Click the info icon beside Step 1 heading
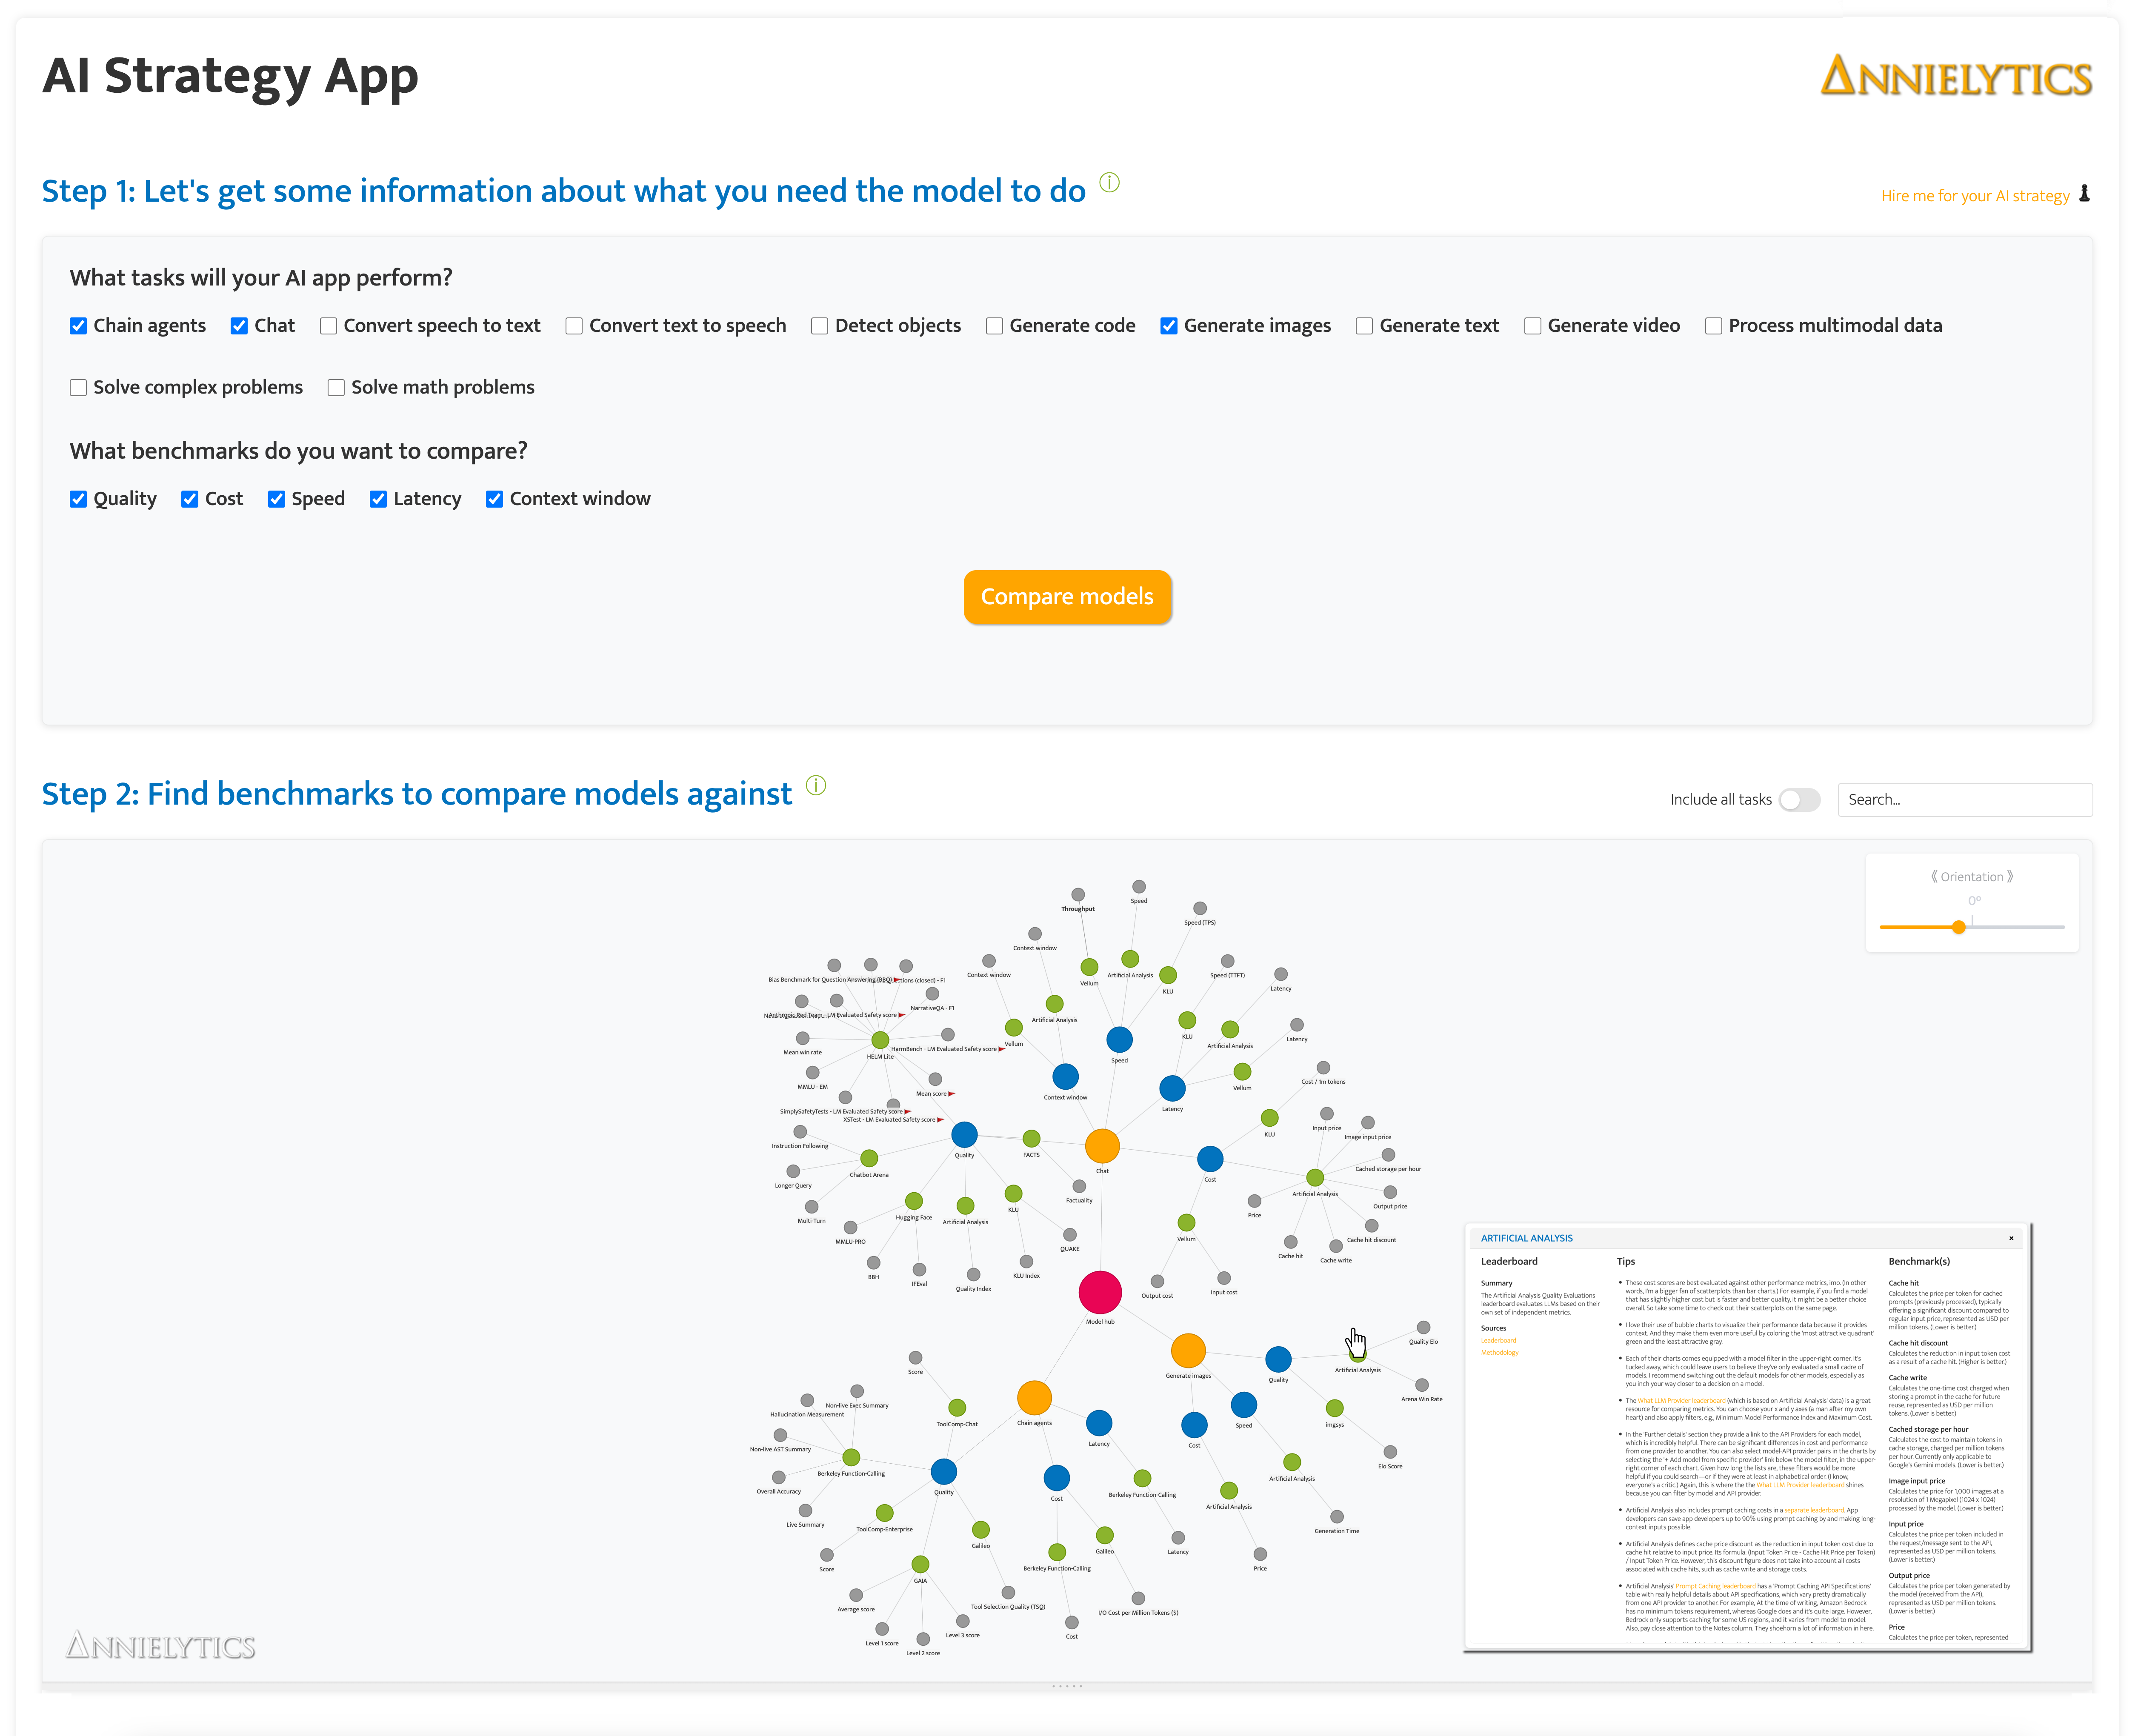This screenshot has width=2138, height=1736. [1109, 183]
